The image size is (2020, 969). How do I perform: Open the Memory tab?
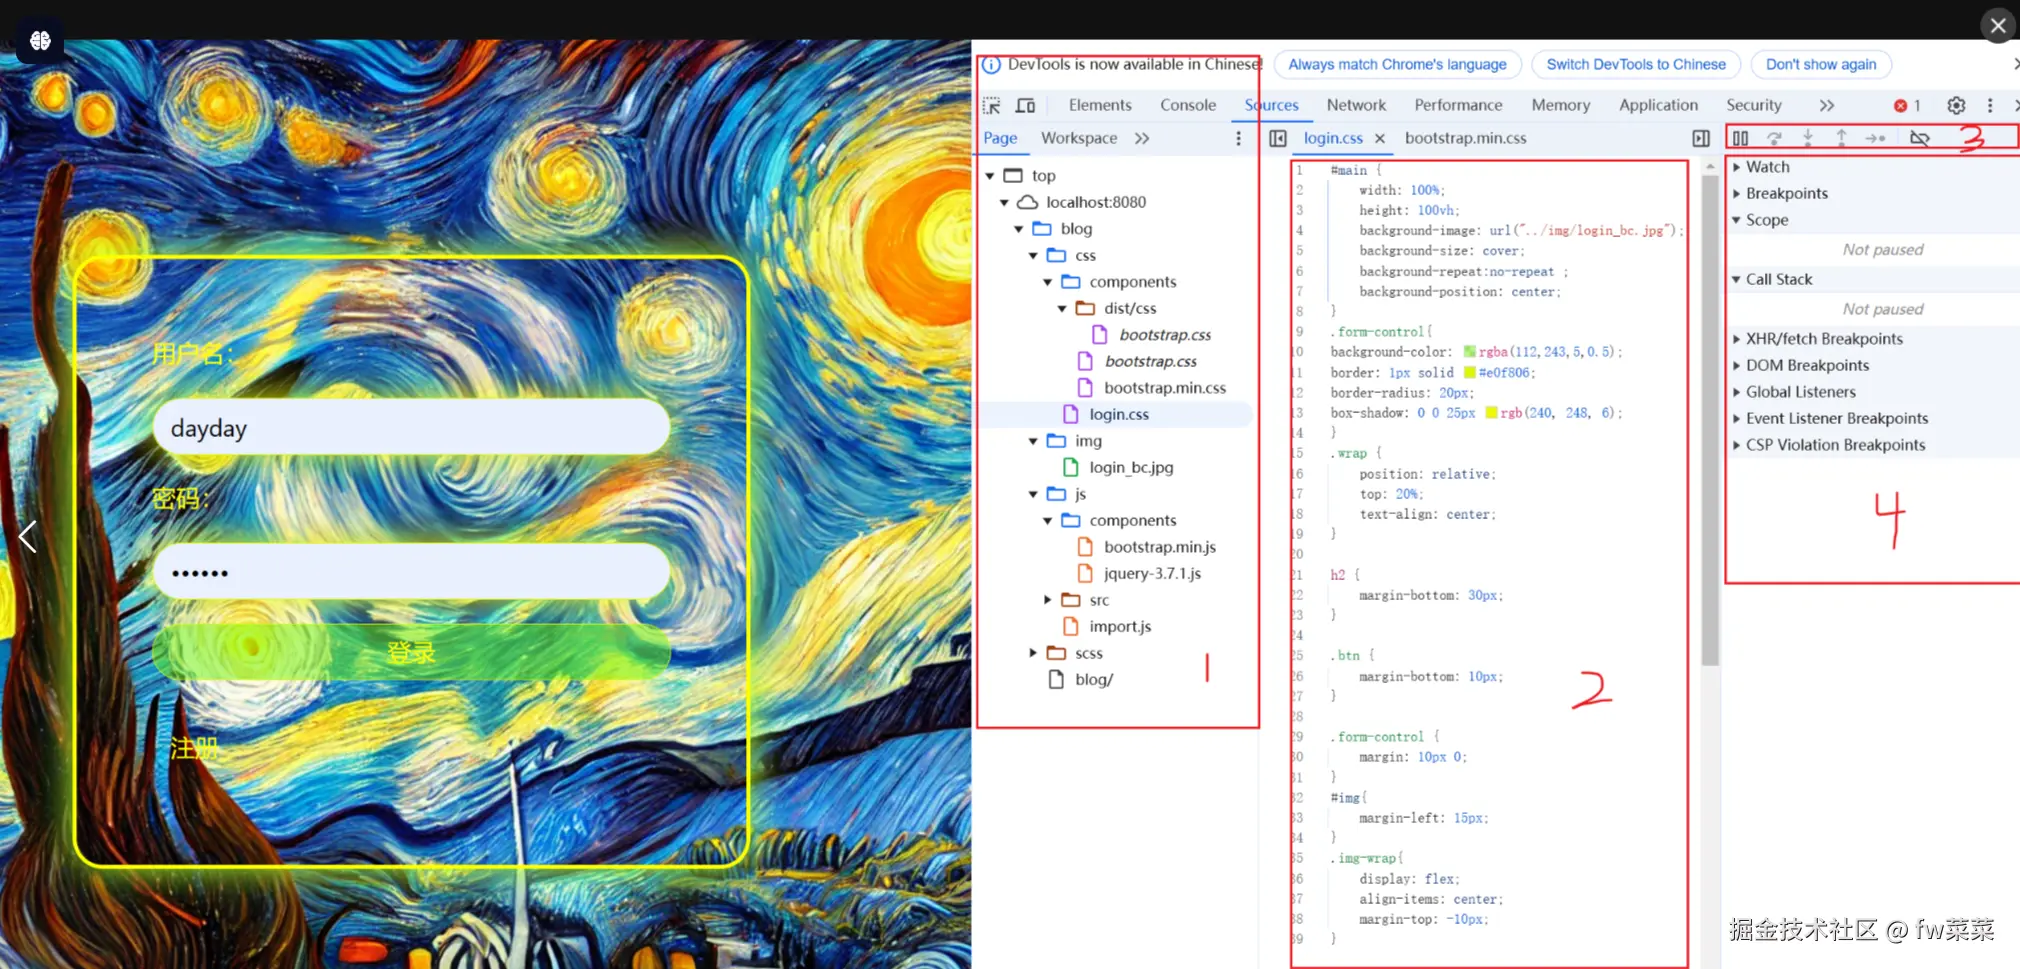point(1561,105)
